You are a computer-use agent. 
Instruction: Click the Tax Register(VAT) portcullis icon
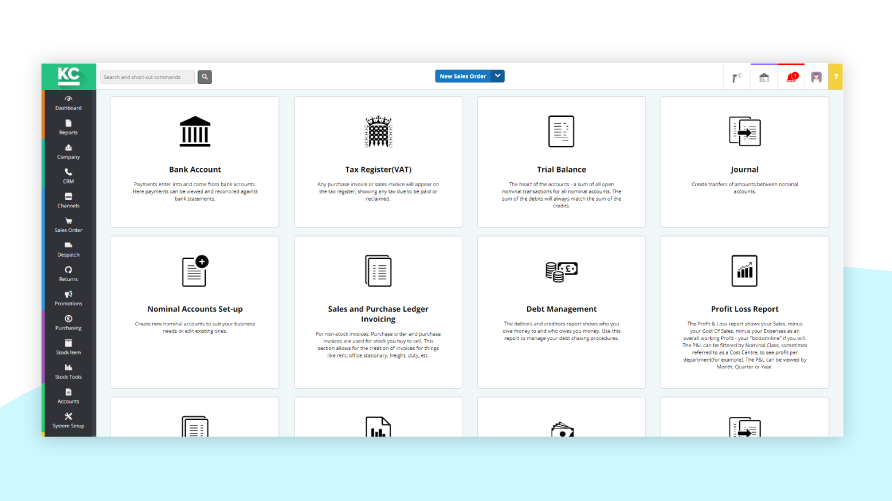(378, 131)
